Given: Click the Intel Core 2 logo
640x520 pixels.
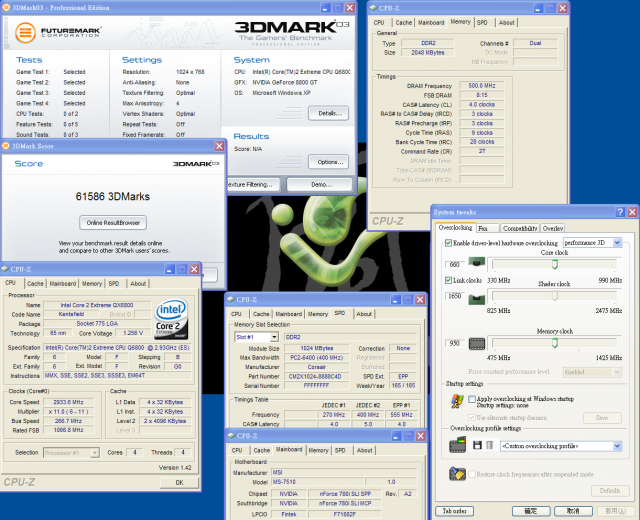Looking at the screenshot, I should [x=171, y=319].
